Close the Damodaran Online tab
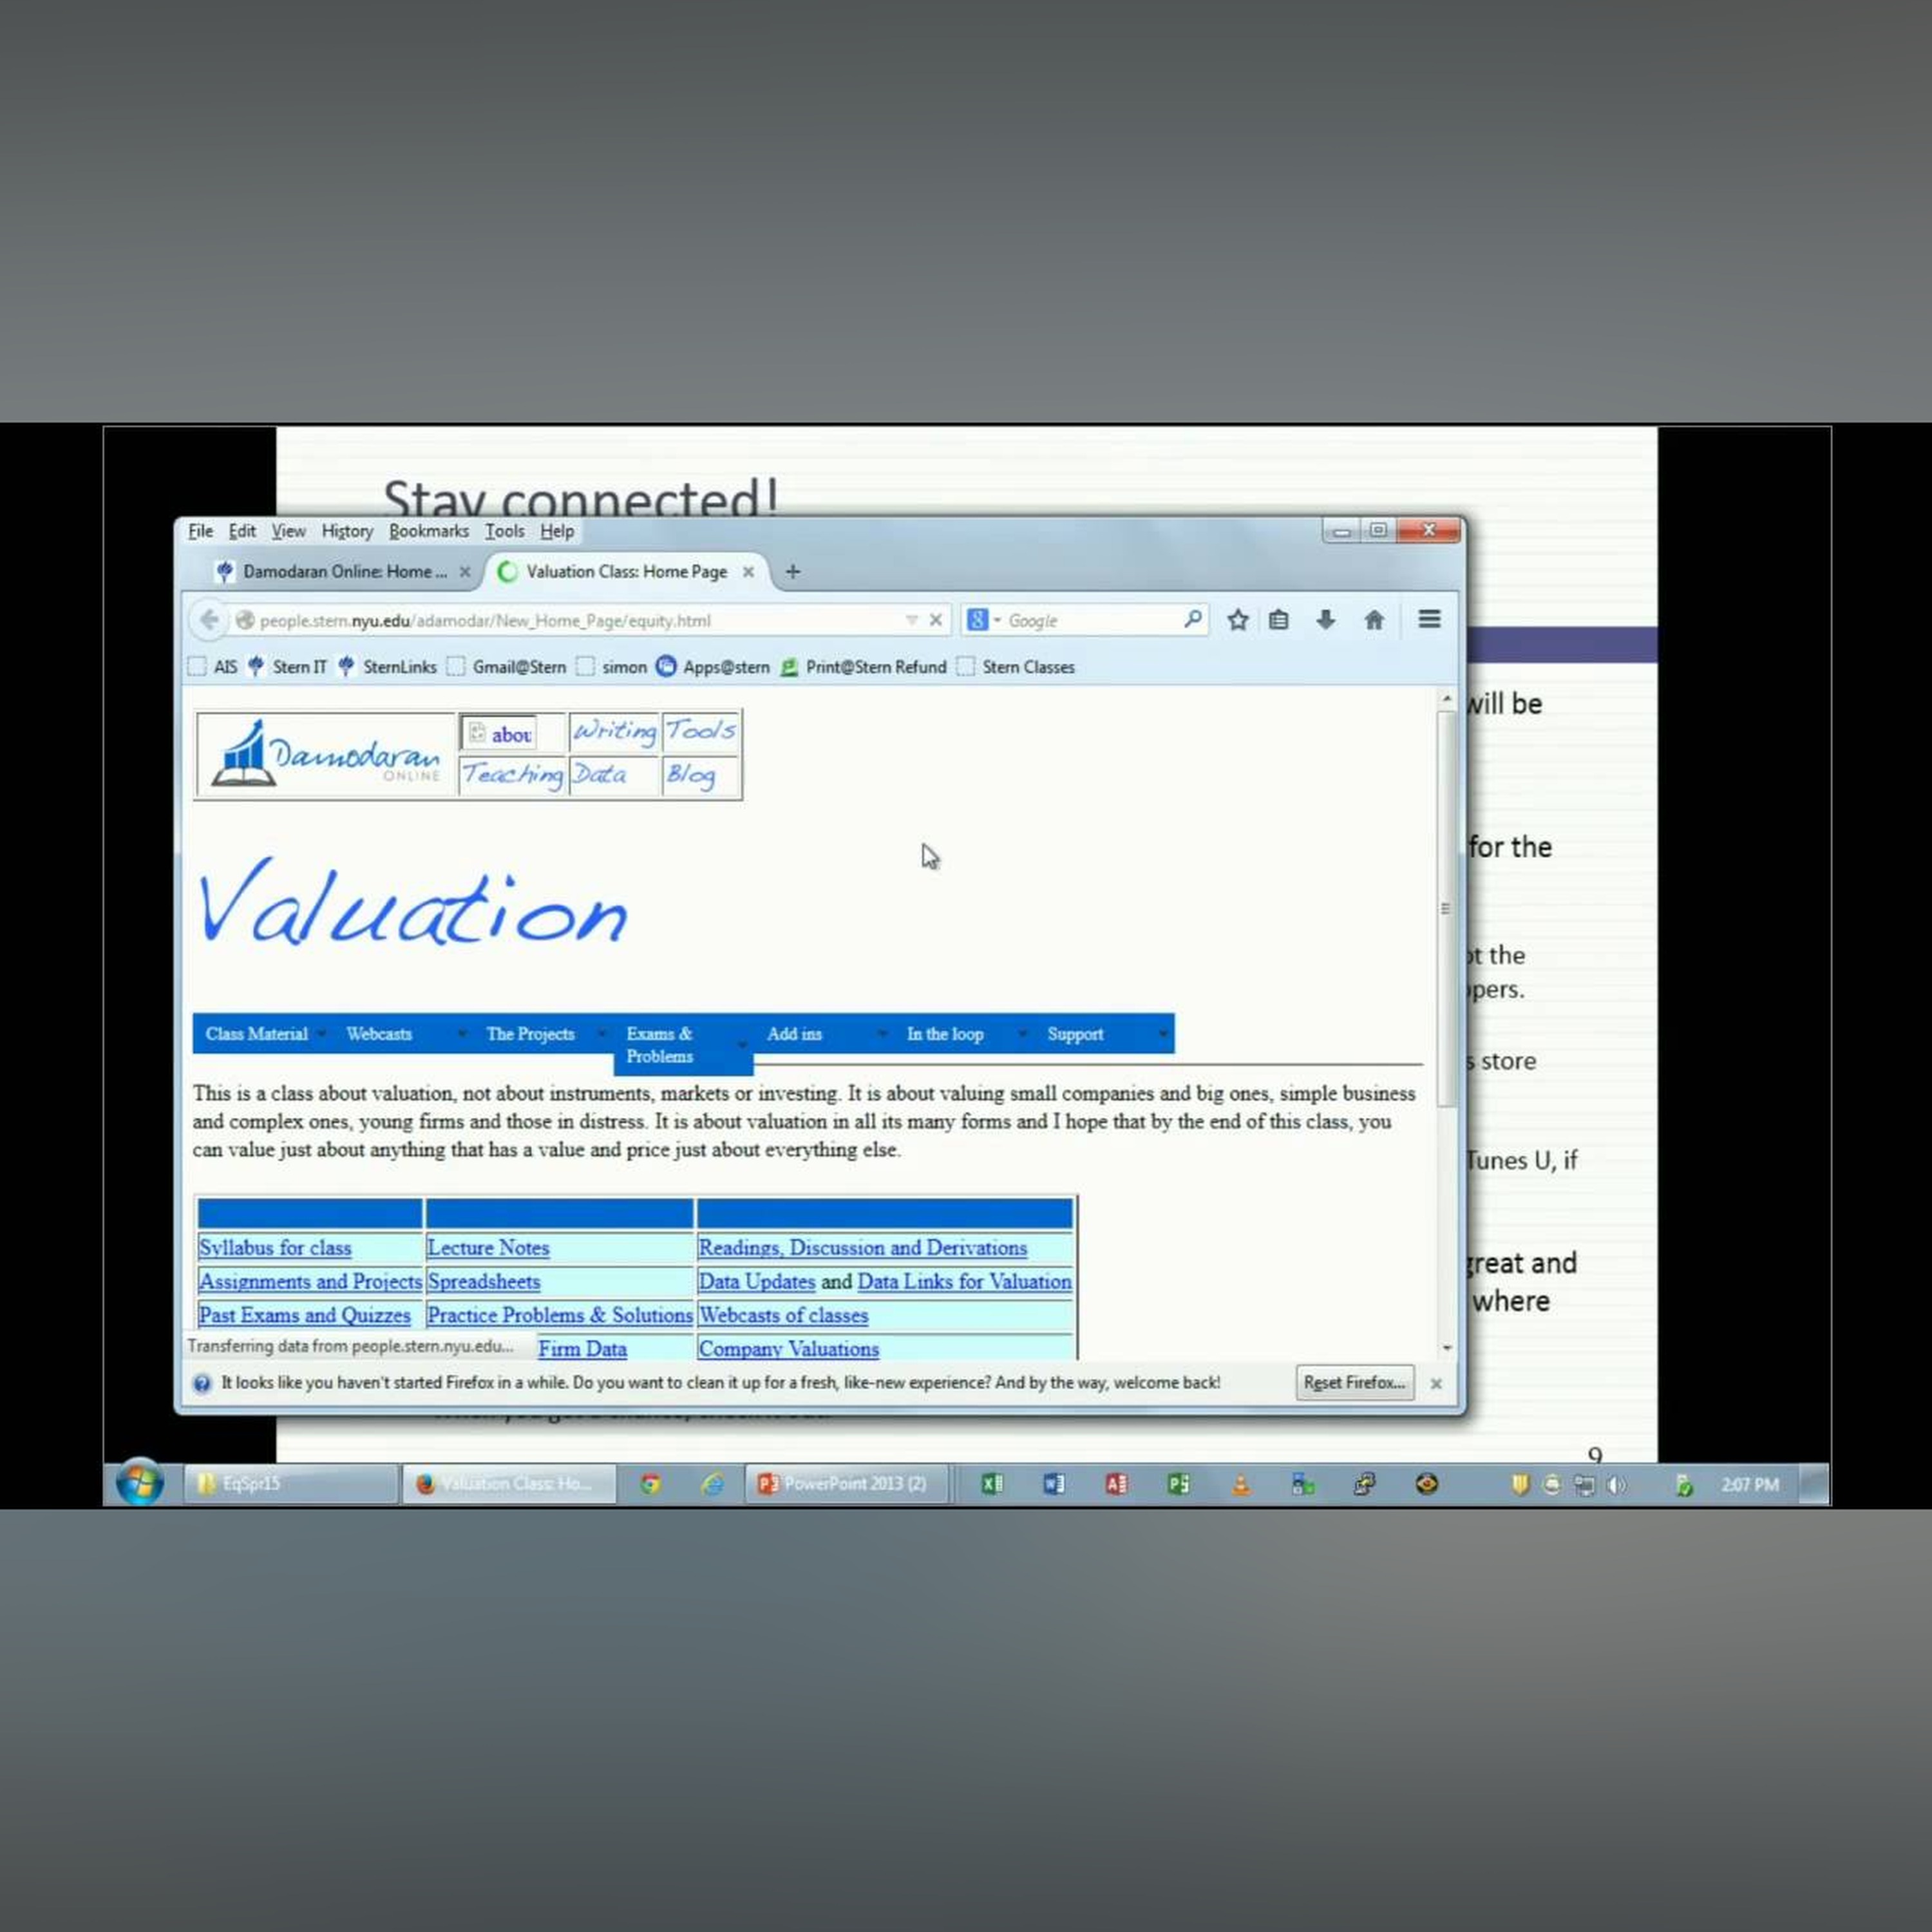The height and width of the screenshot is (1932, 1932). tap(465, 572)
